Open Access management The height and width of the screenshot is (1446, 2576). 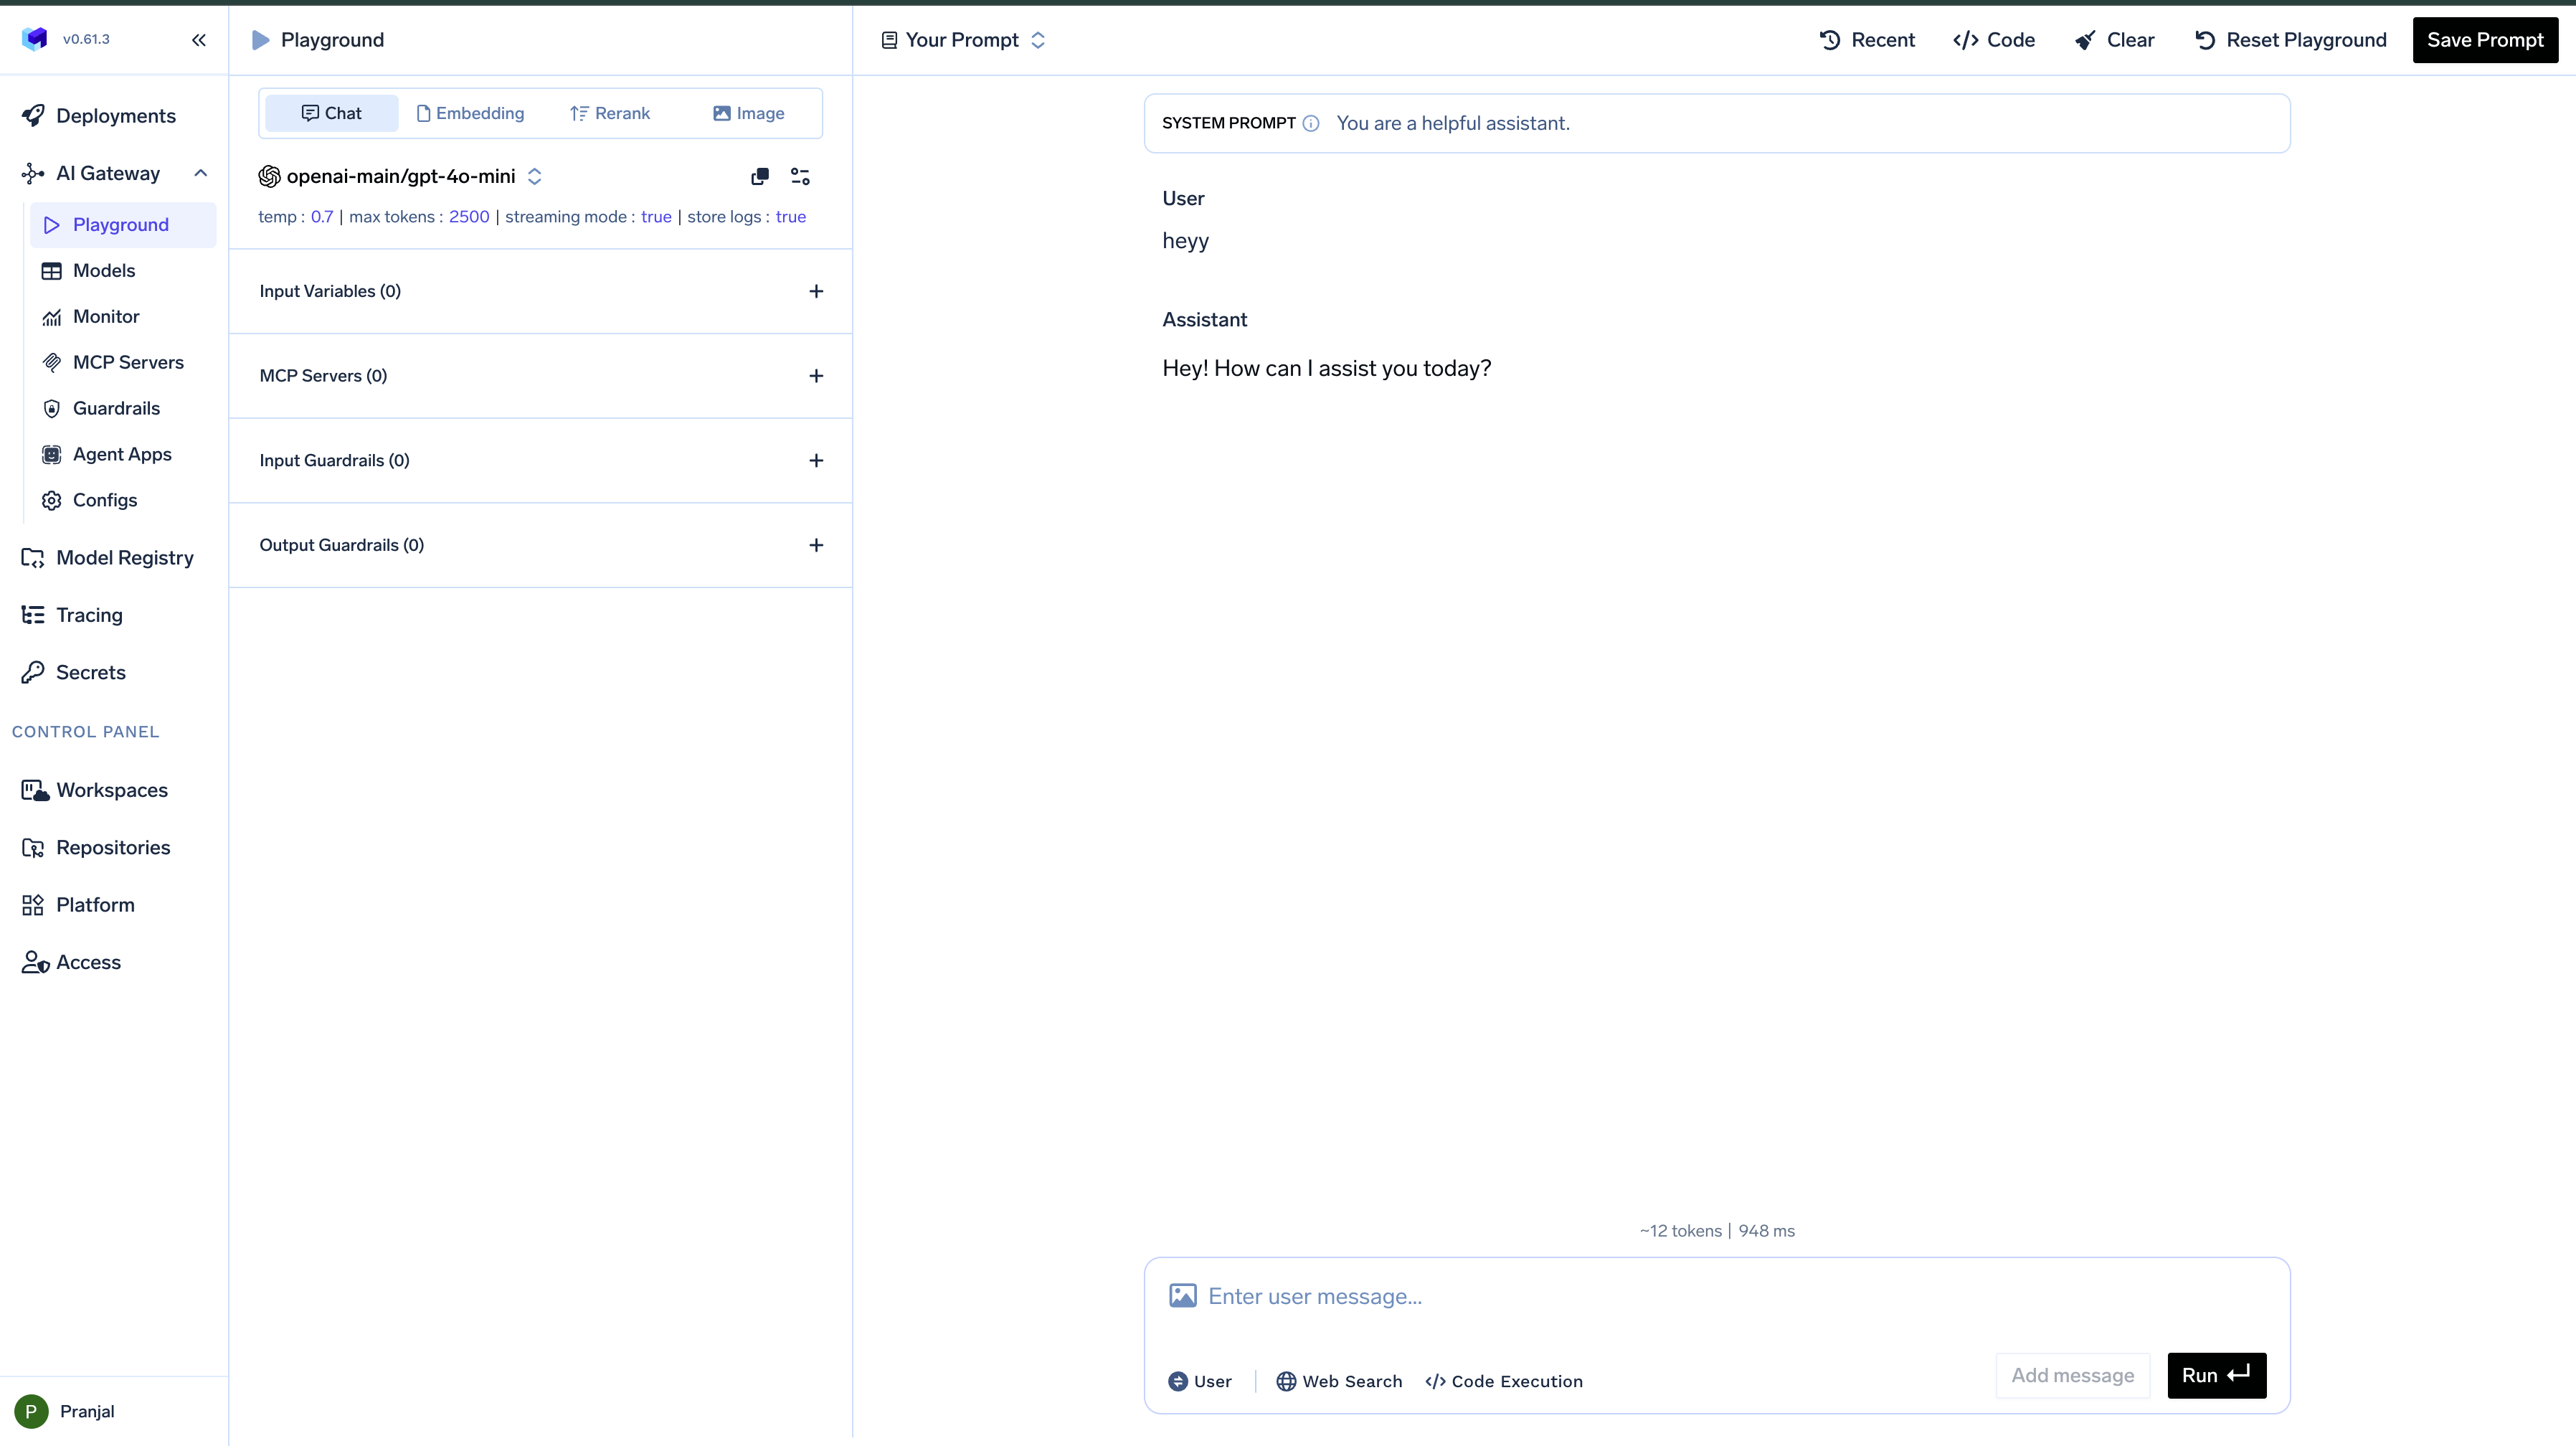[88, 963]
